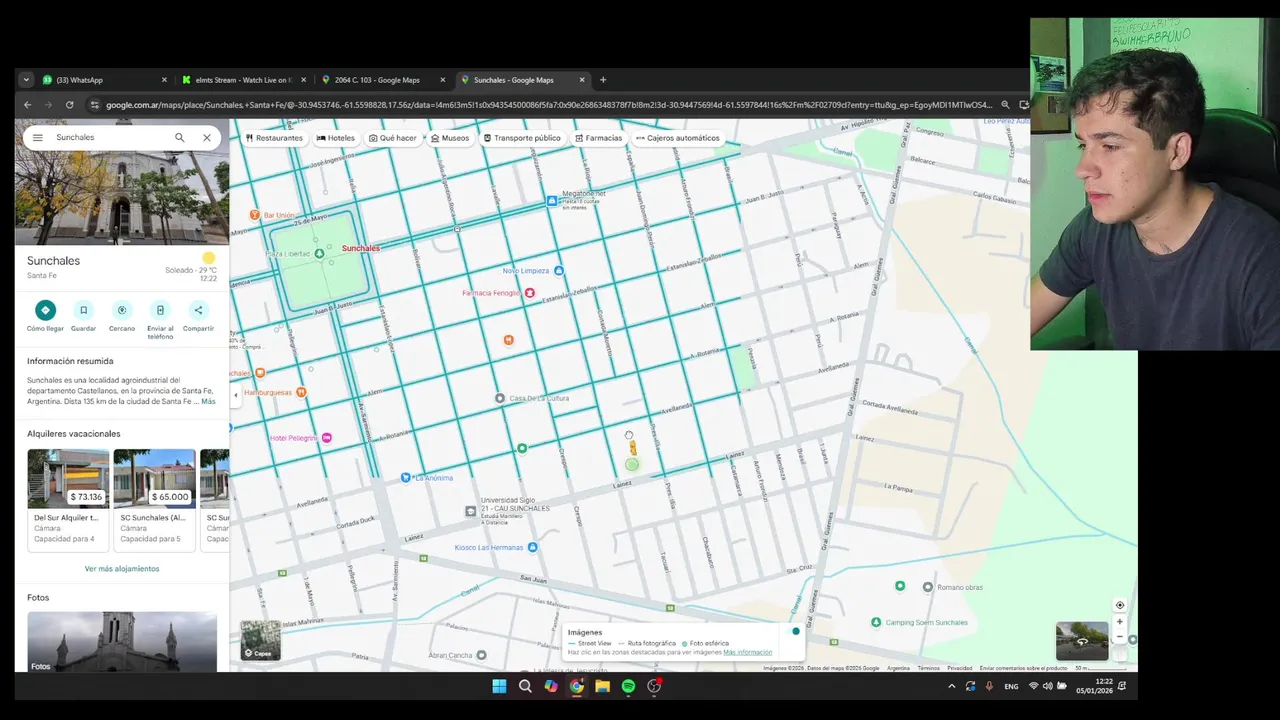This screenshot has height=720, width=1280.
Task: Open Spotify from the taskbar
Action: click(628, 686)
